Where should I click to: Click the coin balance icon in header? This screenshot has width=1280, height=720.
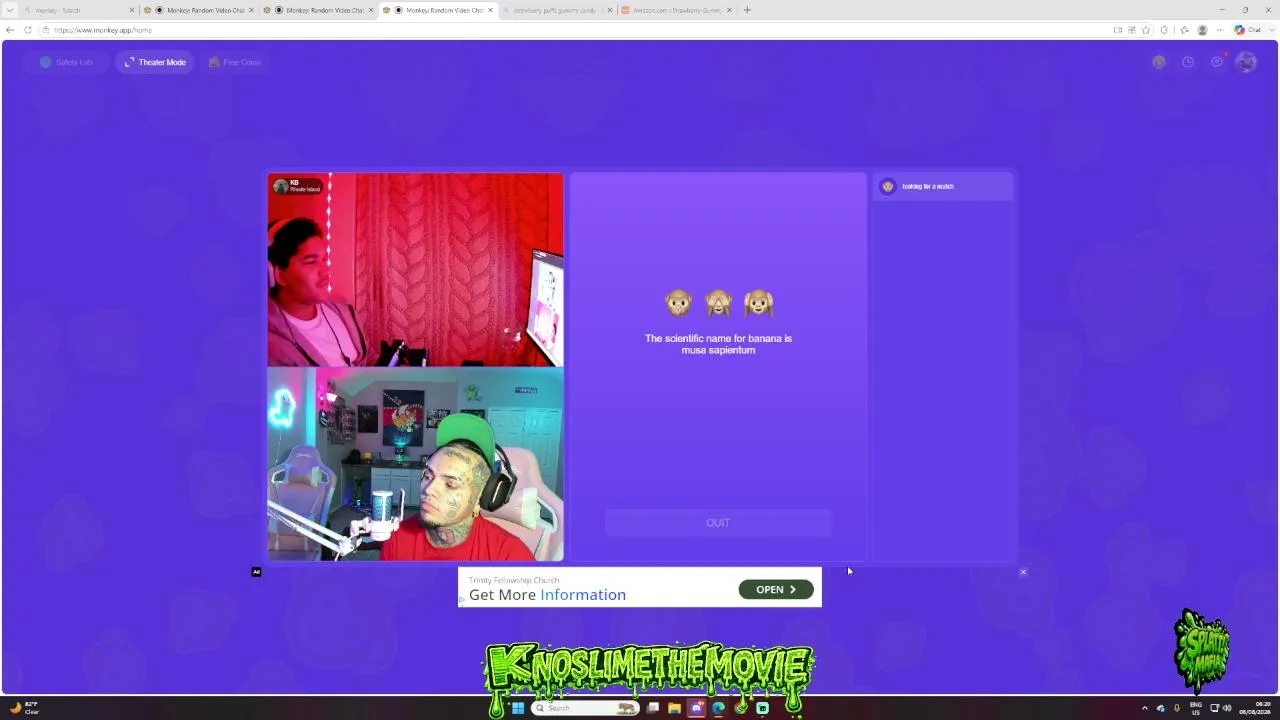click(x=1159, y=62)
